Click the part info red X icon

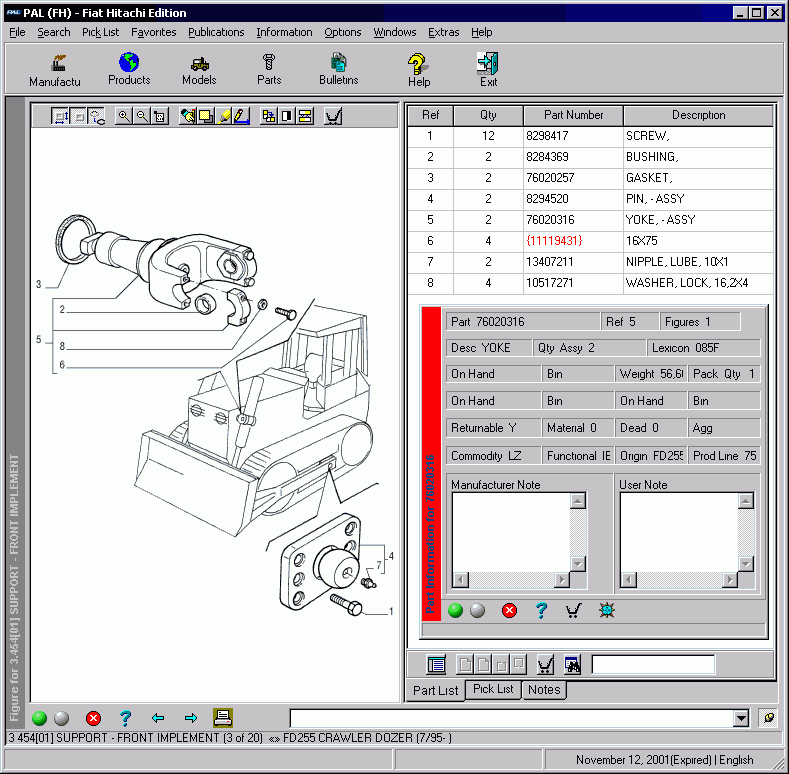tap(509, 610)
